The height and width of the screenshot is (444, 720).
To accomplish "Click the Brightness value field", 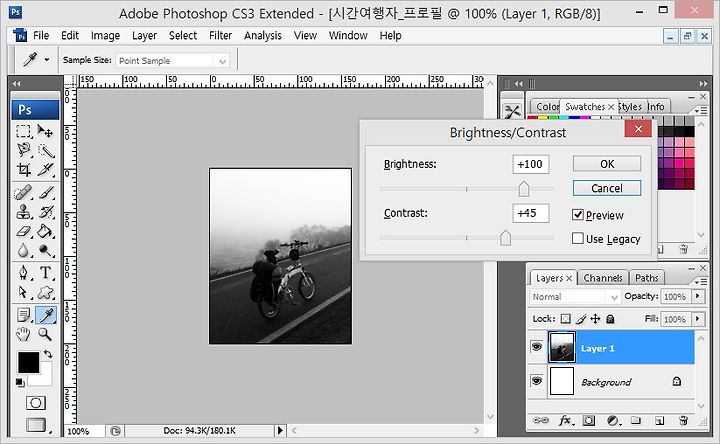I will click(x=531, y=164).
